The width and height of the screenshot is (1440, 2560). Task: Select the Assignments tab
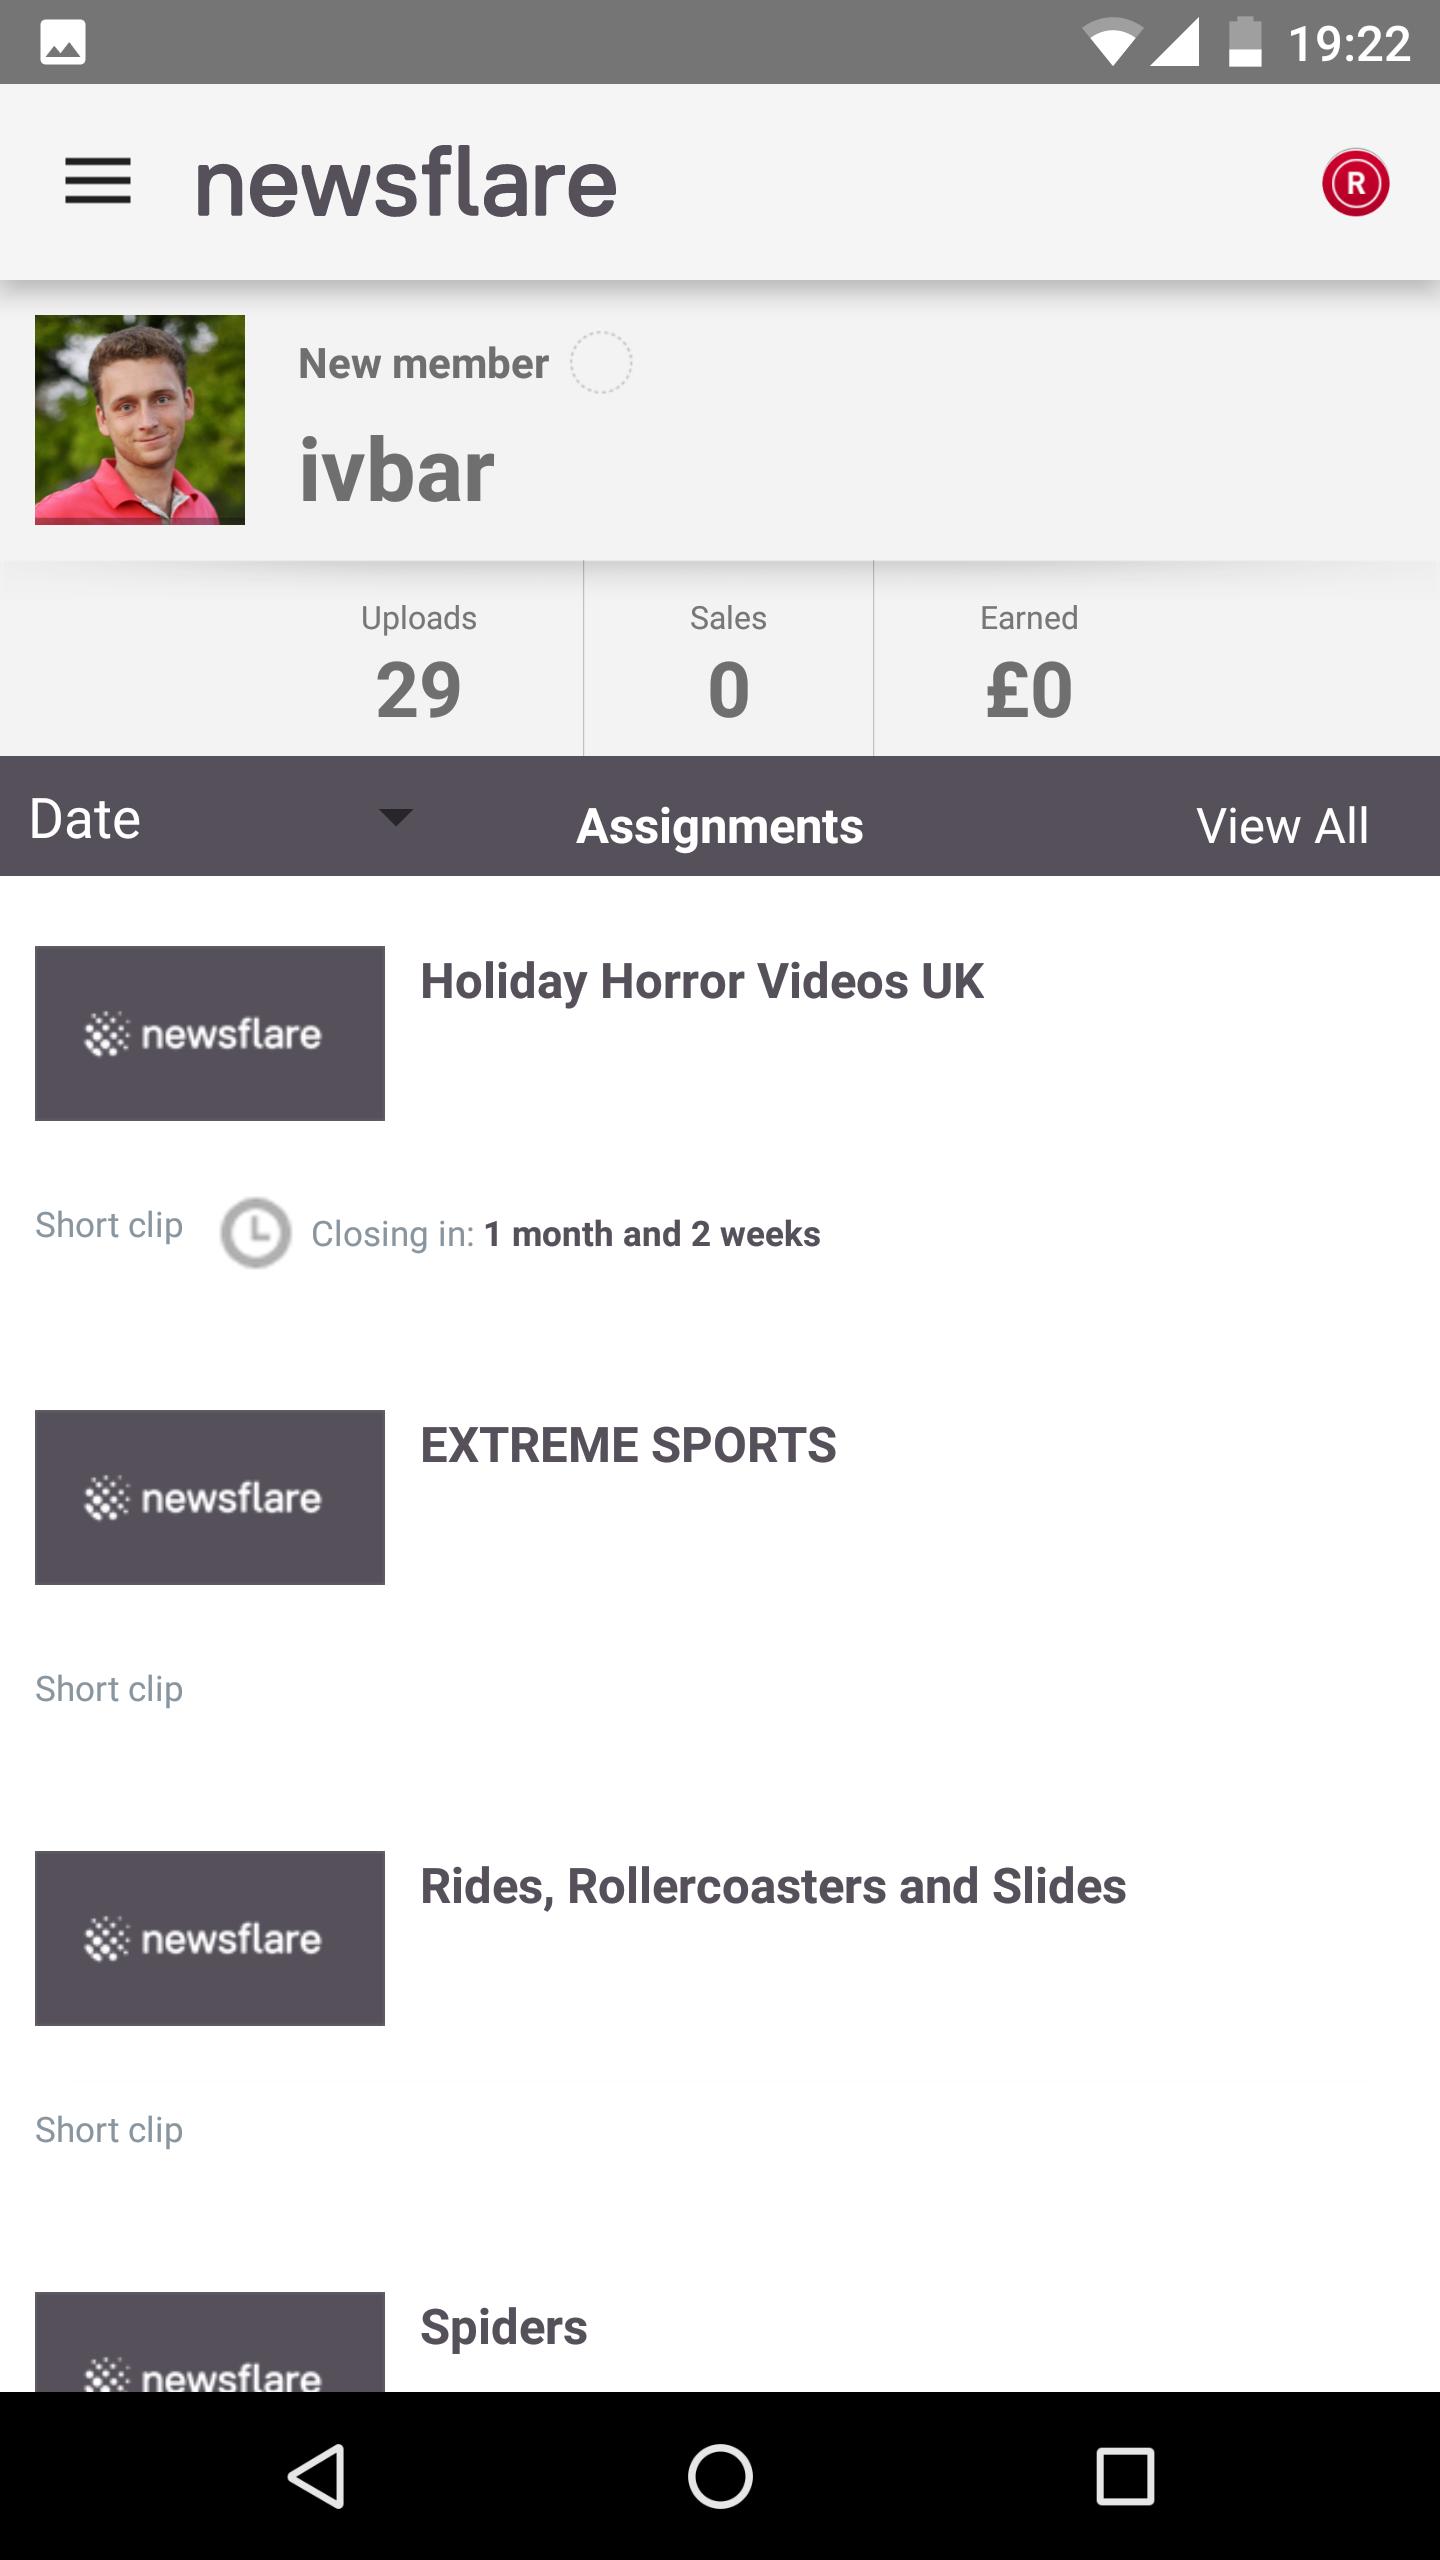[x=719, y=826]
